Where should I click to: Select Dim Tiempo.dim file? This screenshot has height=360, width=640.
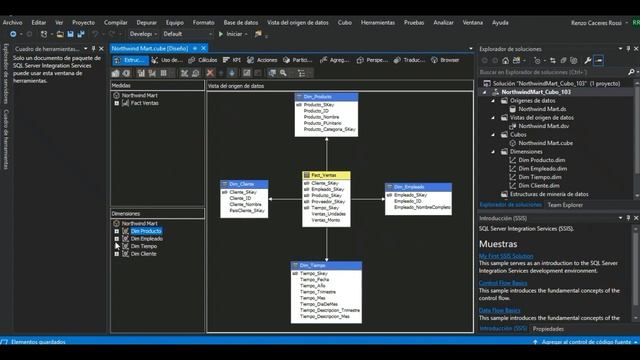(540, 177)
